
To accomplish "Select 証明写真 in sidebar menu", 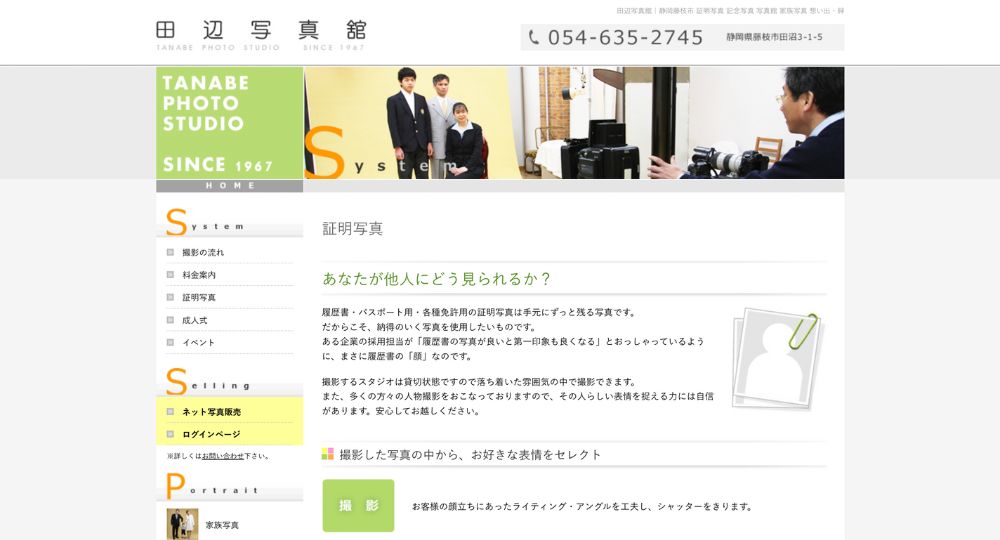I will pyautogui.click(x=199, y=297).
